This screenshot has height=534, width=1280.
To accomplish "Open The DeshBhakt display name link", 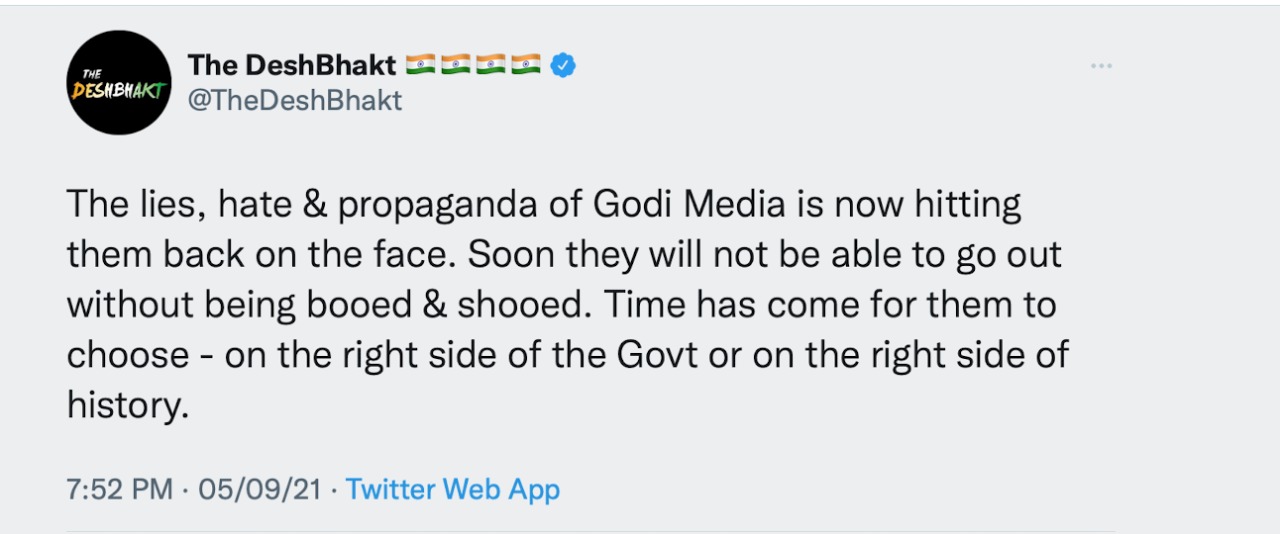I will pos(293,66).
